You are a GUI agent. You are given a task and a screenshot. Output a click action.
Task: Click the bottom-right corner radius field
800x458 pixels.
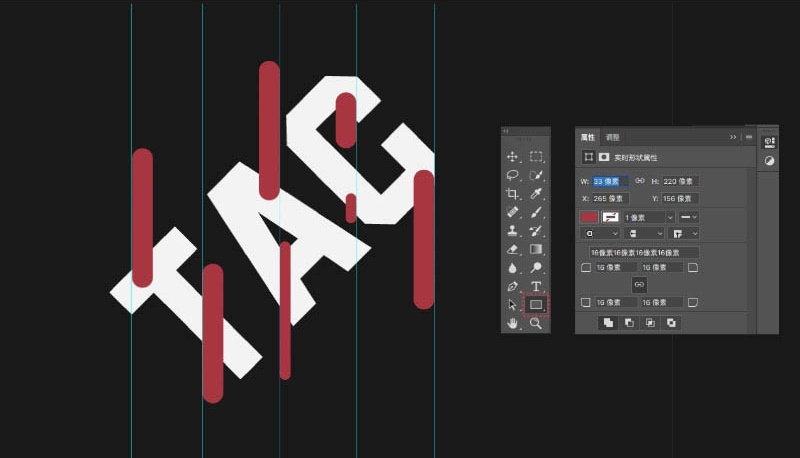(662, 302)
